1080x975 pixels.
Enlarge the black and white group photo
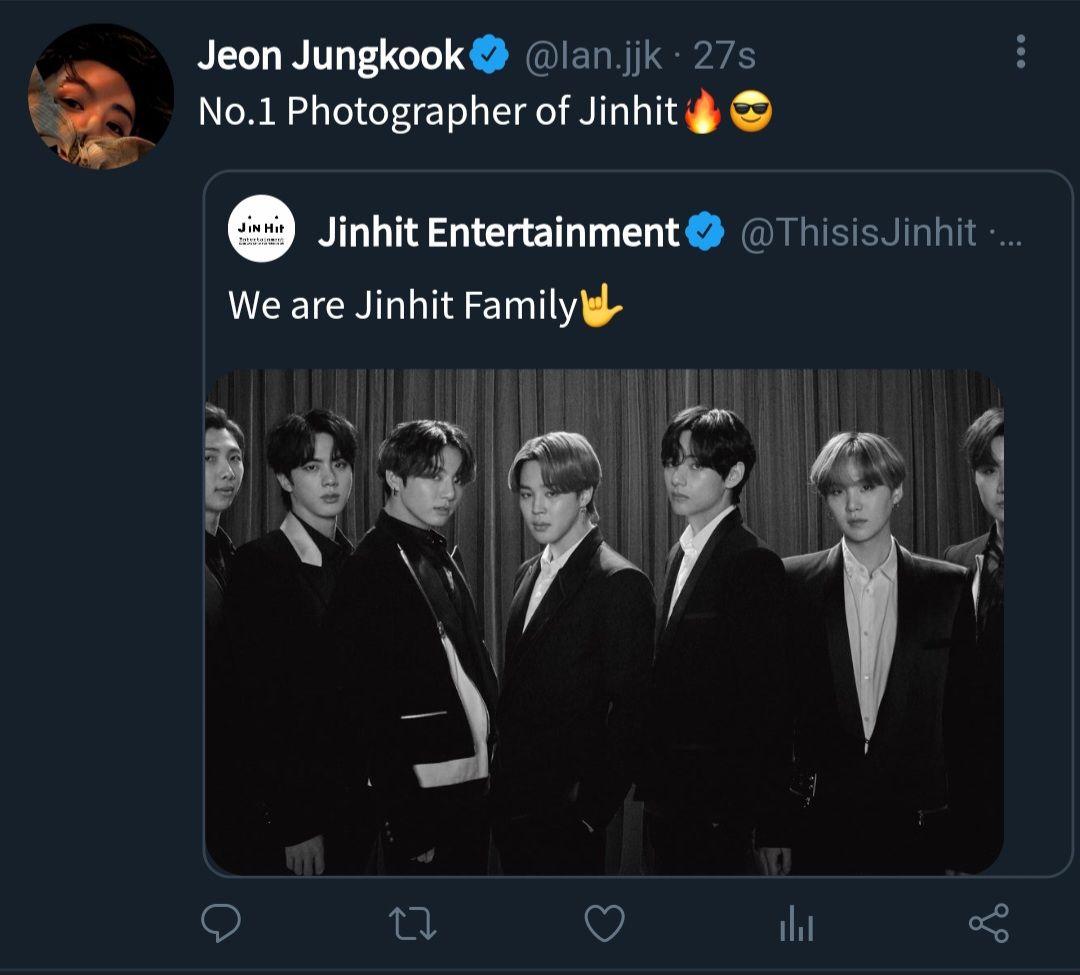tap(604, 622)
